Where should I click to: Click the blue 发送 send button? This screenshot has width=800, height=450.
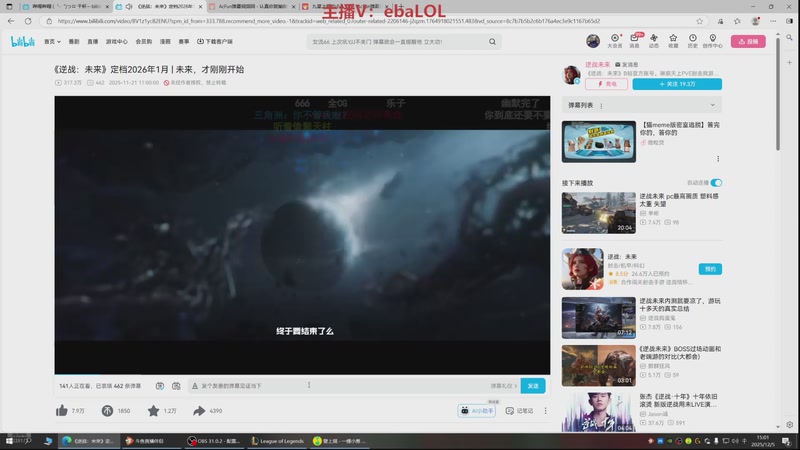[x=533, y=386]
